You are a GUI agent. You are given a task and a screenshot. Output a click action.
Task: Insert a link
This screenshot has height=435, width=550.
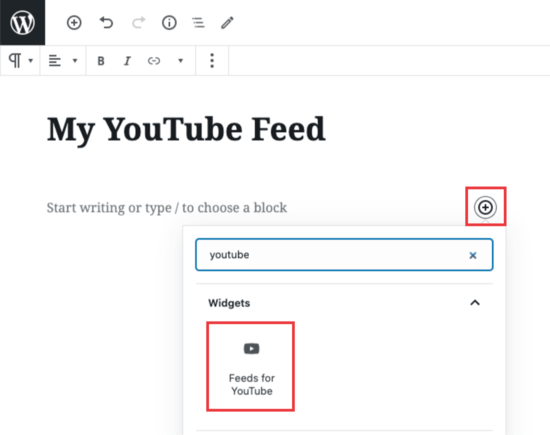tap(154, 61)
